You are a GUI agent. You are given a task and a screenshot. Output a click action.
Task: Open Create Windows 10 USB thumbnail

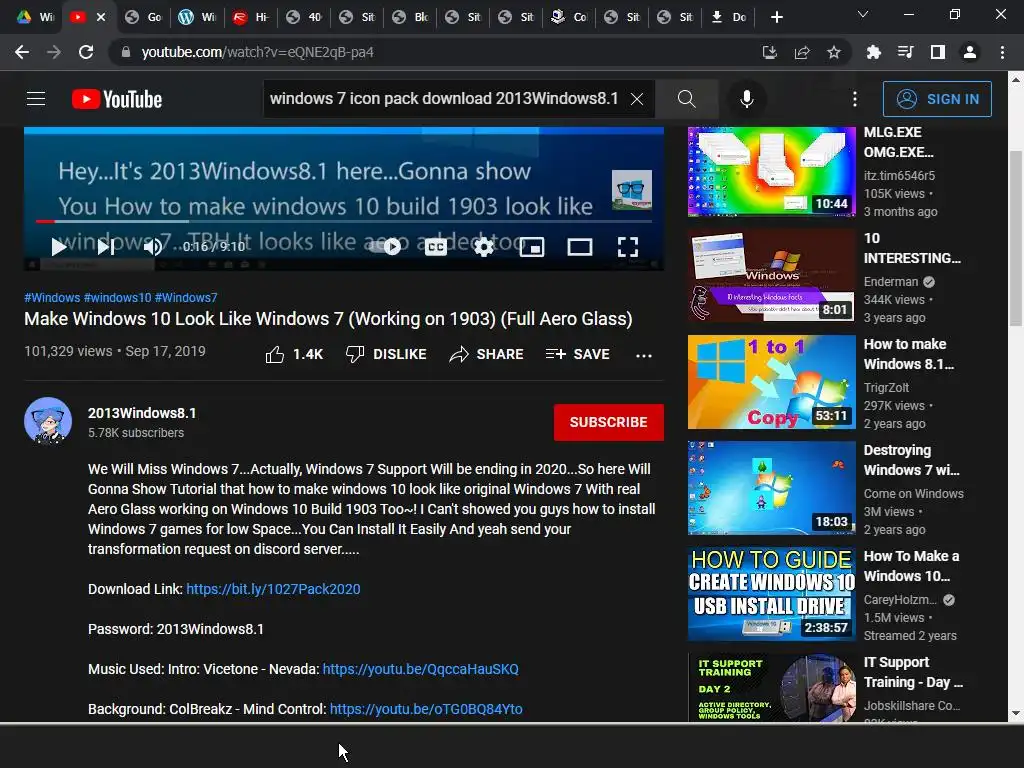[x=771, y=594]
